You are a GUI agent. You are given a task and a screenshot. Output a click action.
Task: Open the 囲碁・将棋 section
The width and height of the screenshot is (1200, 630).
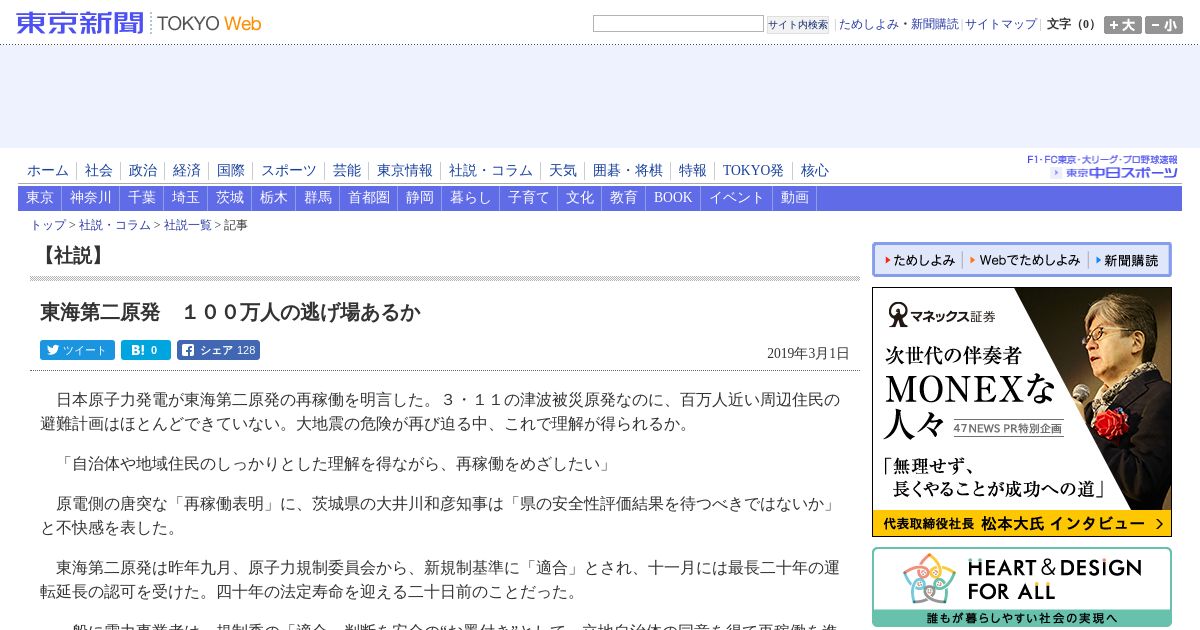627,171
